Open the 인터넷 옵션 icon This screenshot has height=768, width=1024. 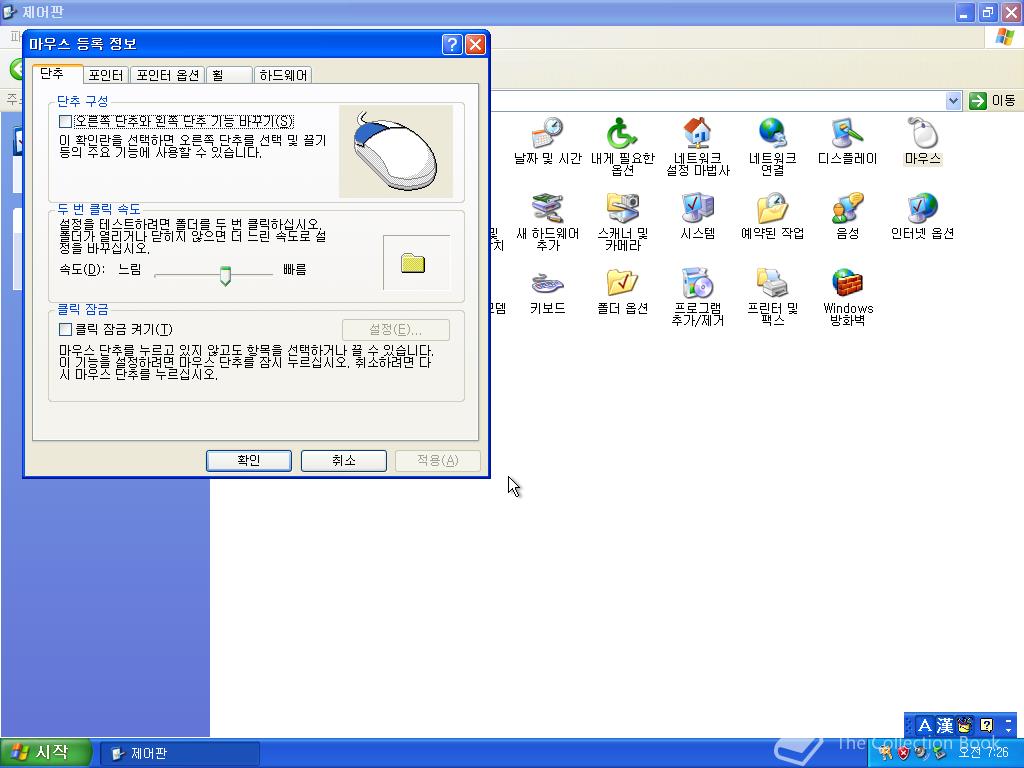[x=923, y=217]
